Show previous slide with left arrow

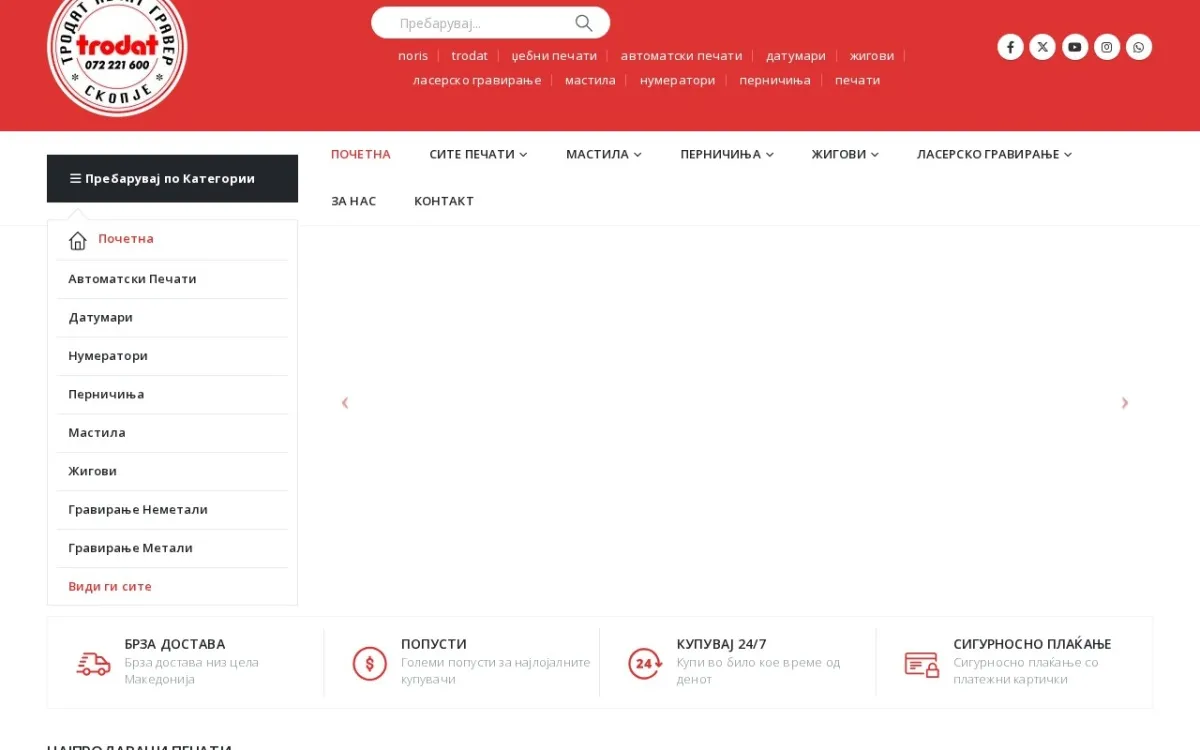345,403
